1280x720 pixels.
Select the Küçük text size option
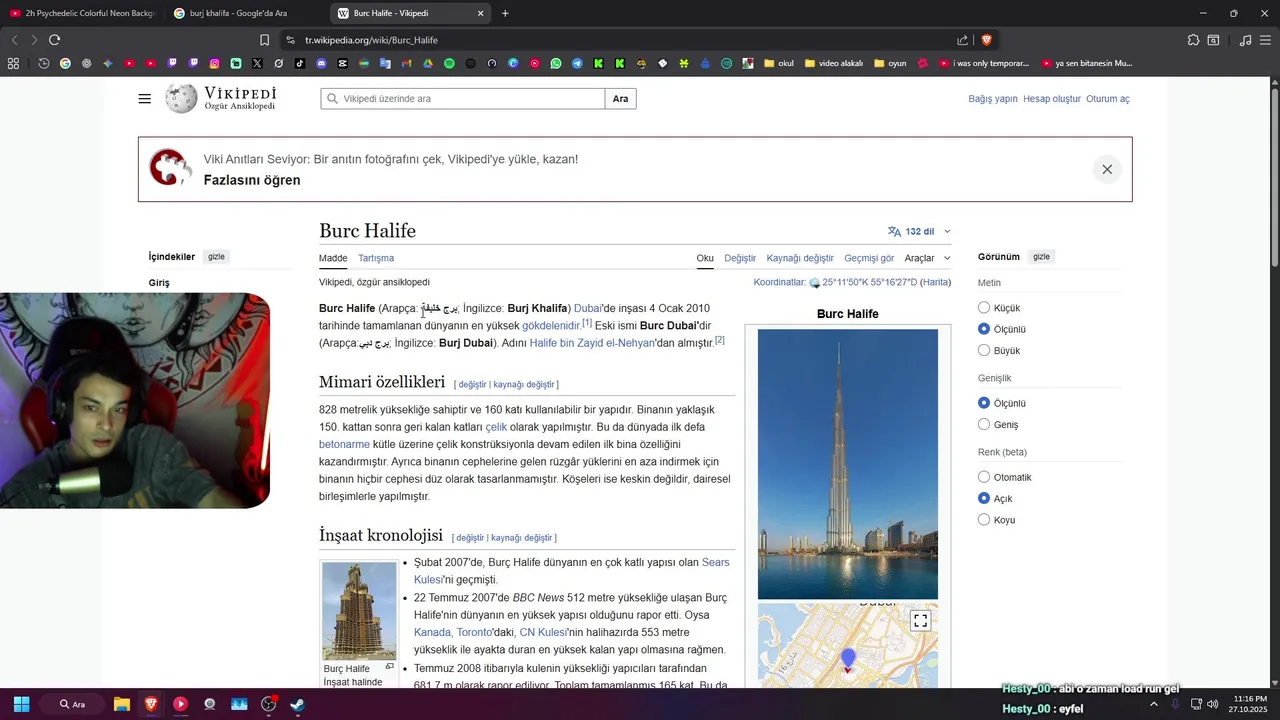[984, 308]
